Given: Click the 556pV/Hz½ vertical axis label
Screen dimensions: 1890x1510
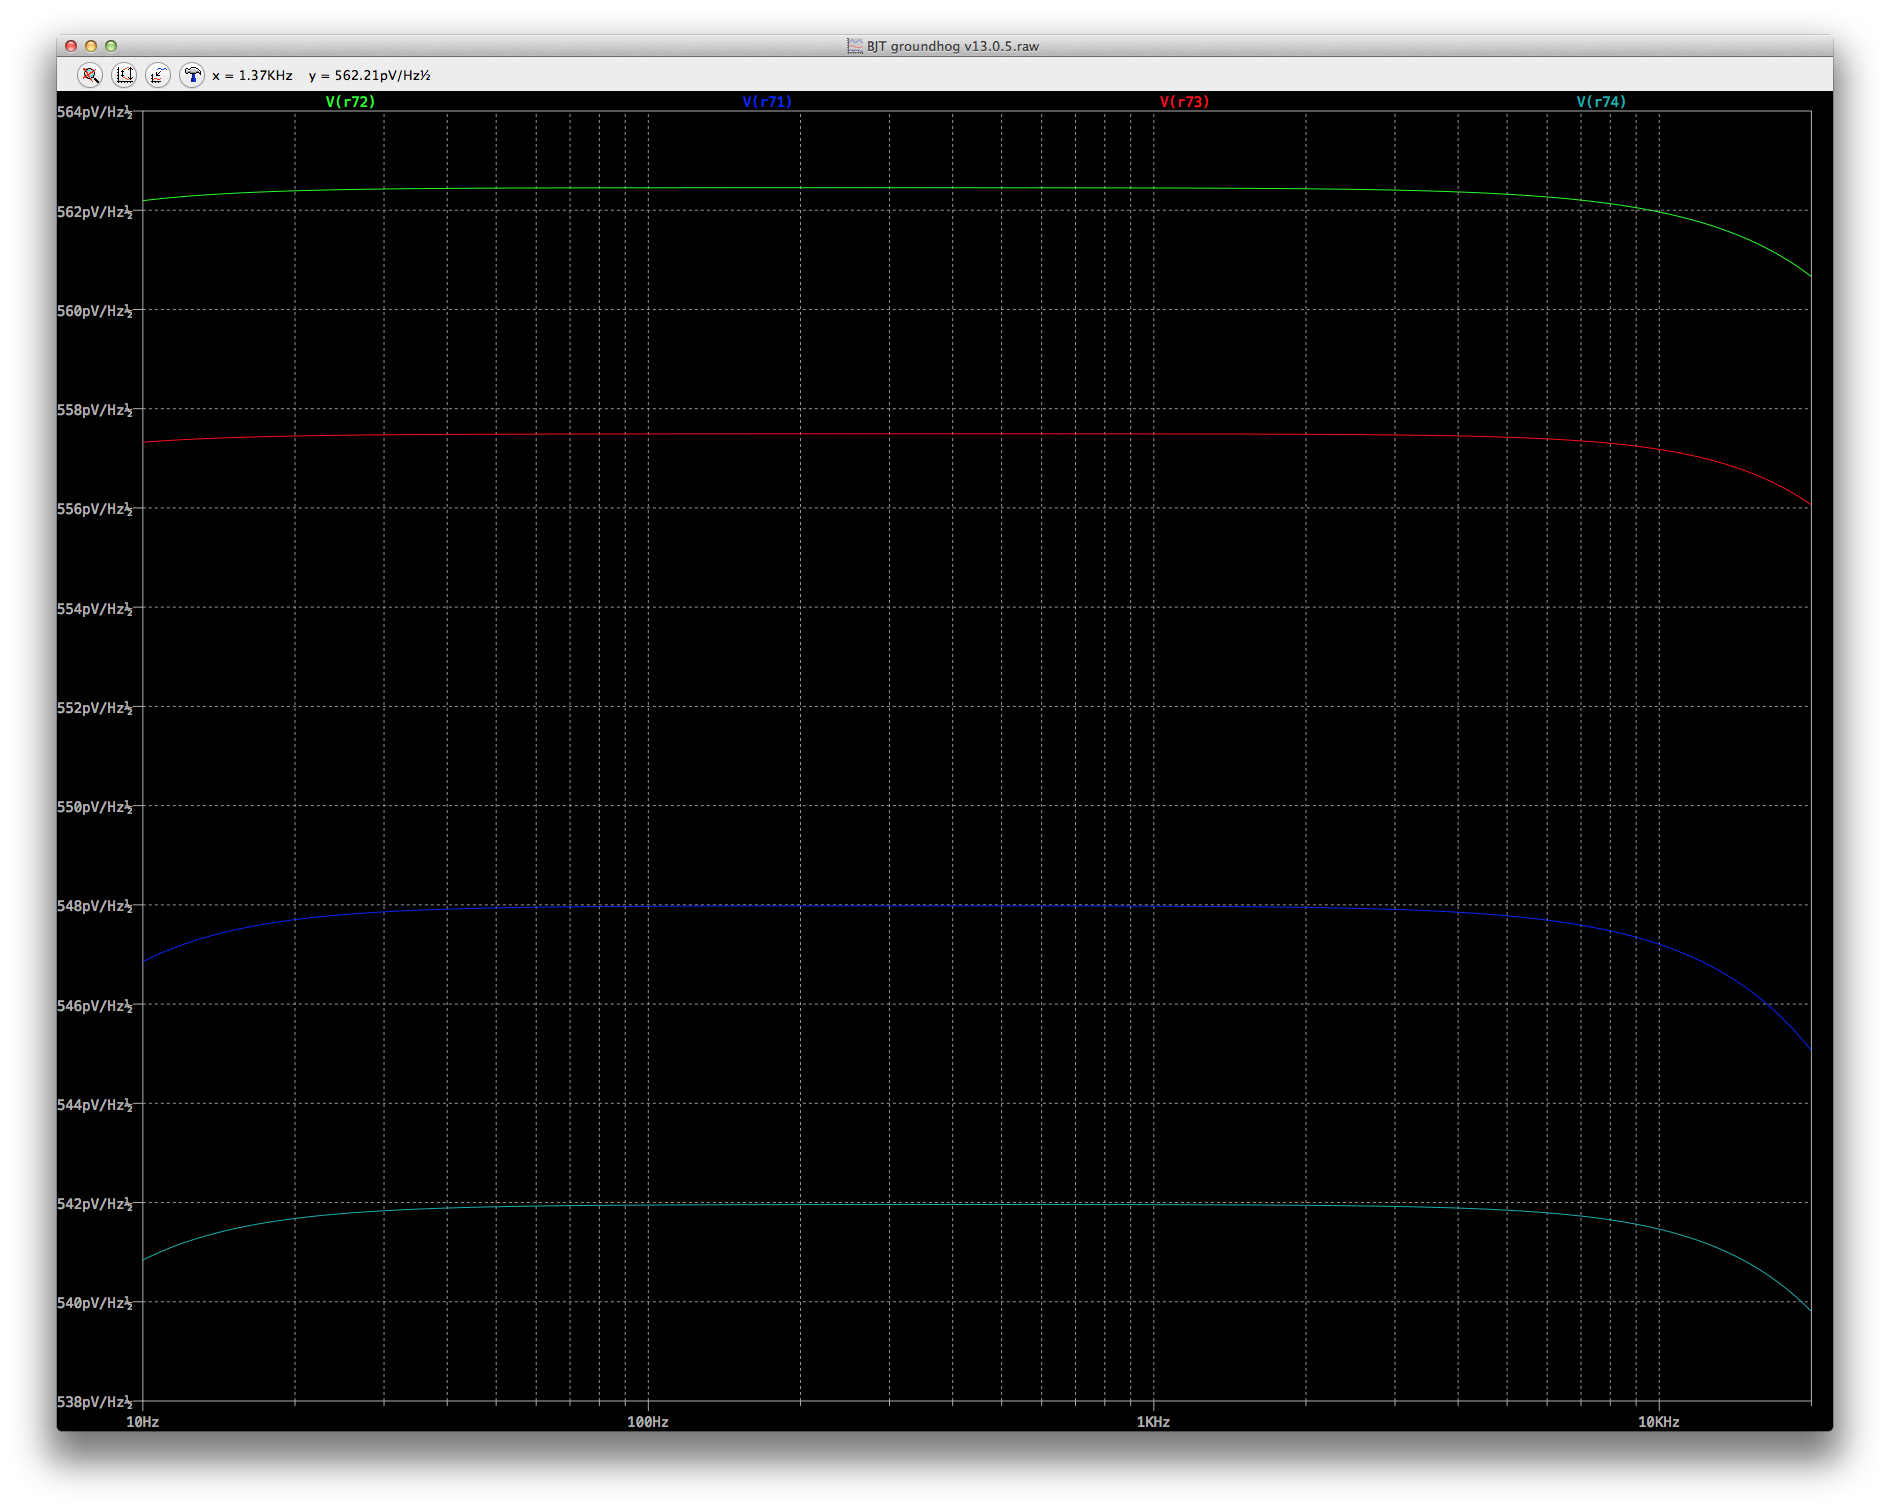Looking at the screenshot, I should click(95, 509).
